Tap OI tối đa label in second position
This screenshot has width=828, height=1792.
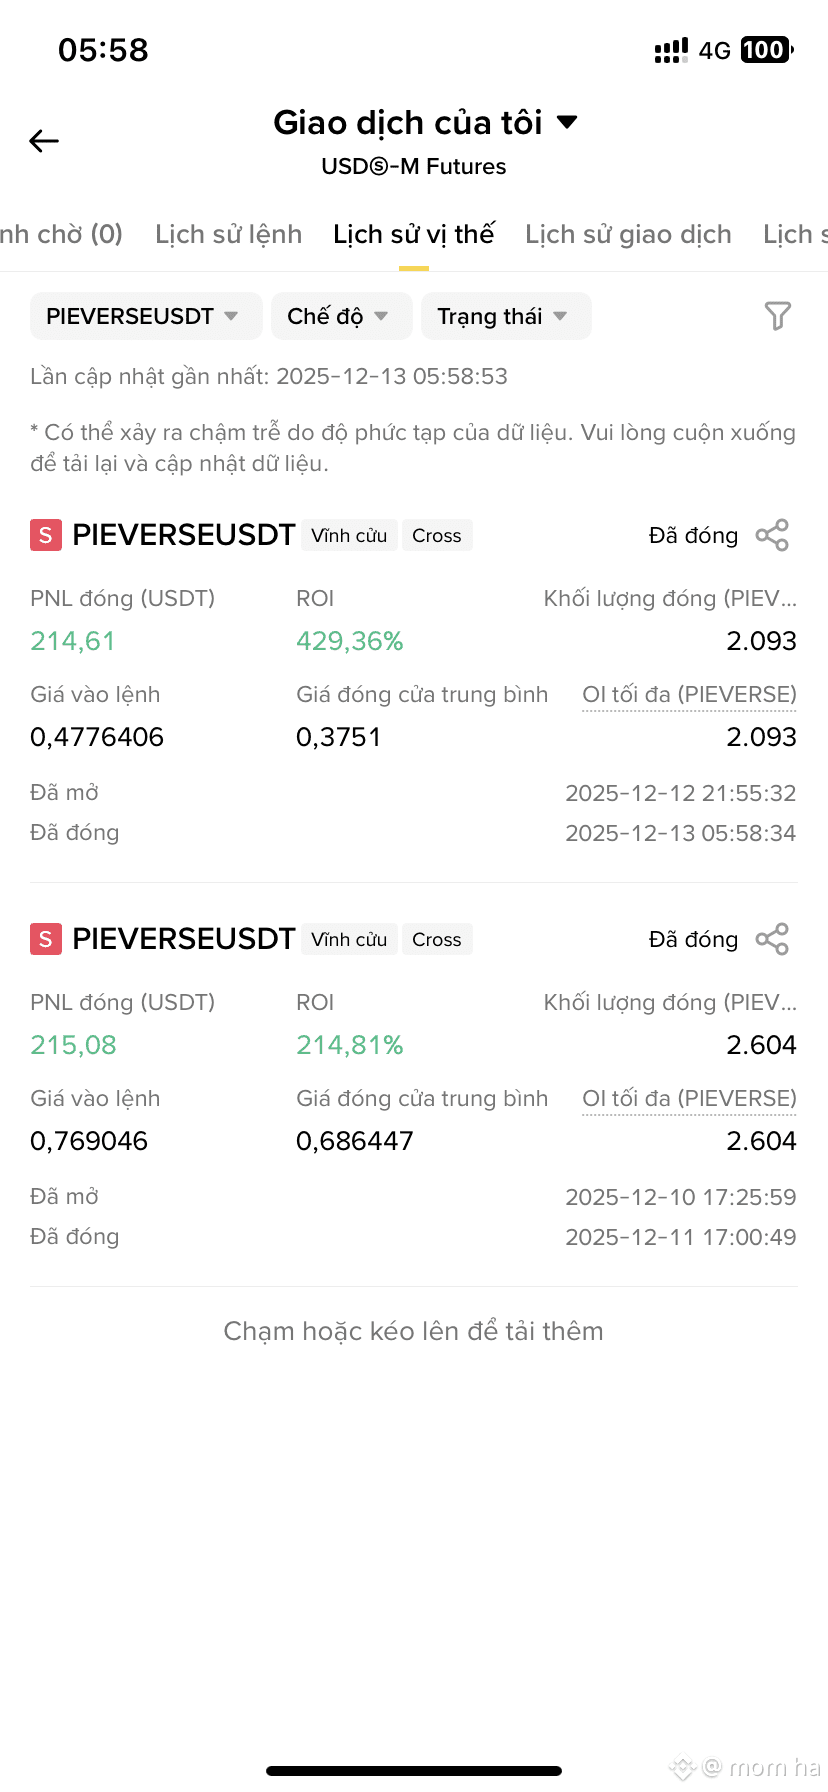(x=689, y=1098)
